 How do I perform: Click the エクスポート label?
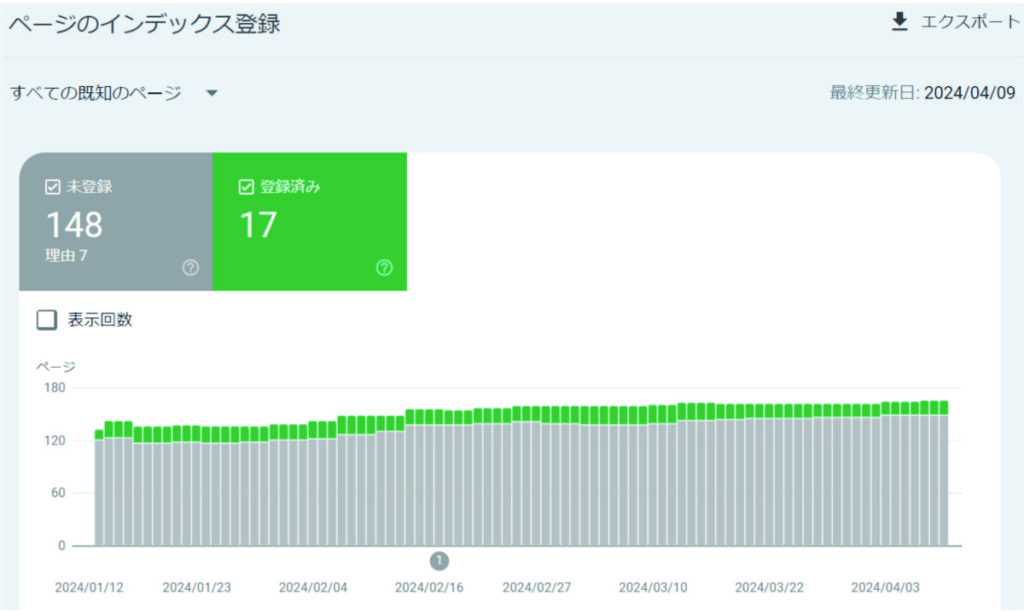(x=970, y=22)
